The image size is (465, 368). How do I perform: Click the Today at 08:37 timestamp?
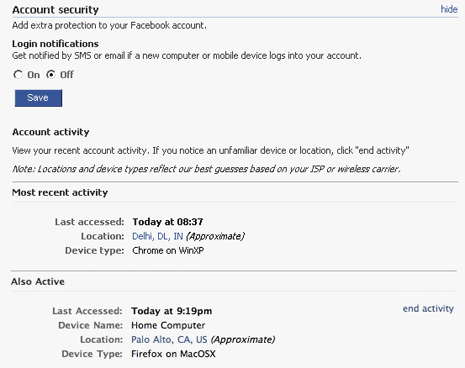(168, 222)
